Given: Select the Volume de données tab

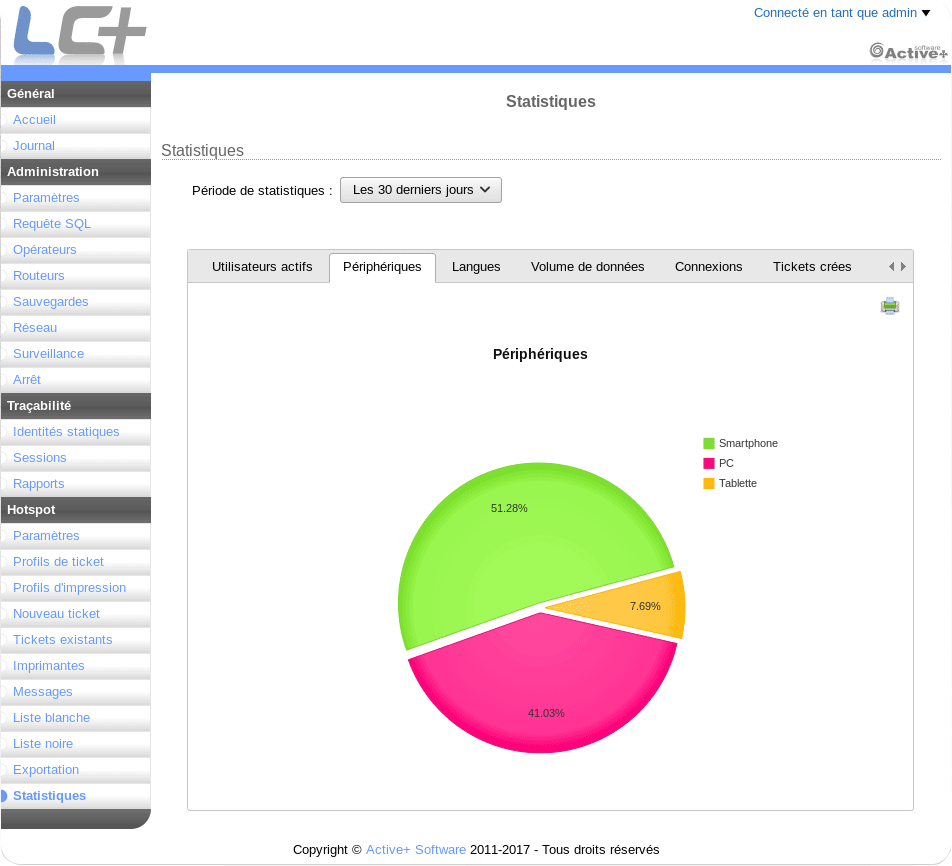Looking at the screenshot, I should [x=587, y=267].
